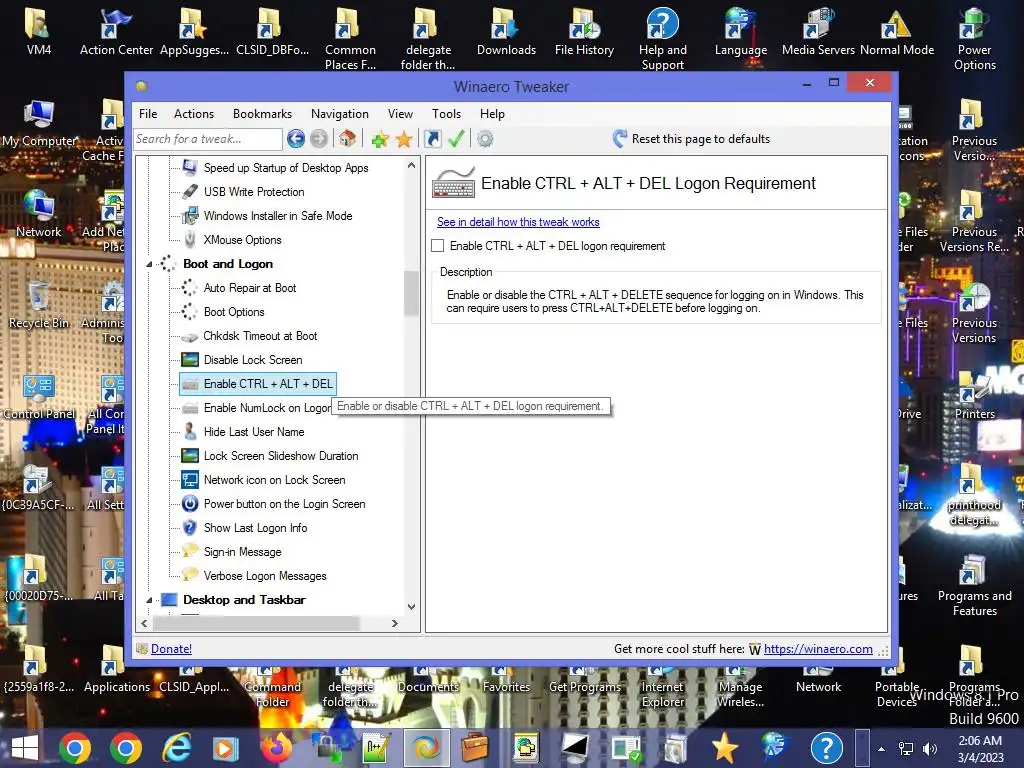Open File History desktop shortcut
The width and height of the screenshot is (1024, 768).
(584, 33)
